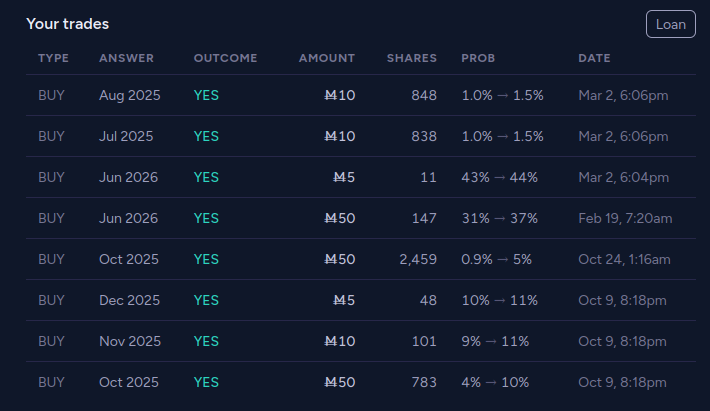The image size is (710, 411).
Task: Select the Nov 2025 answer cell
Action: [x=129, y=341]
